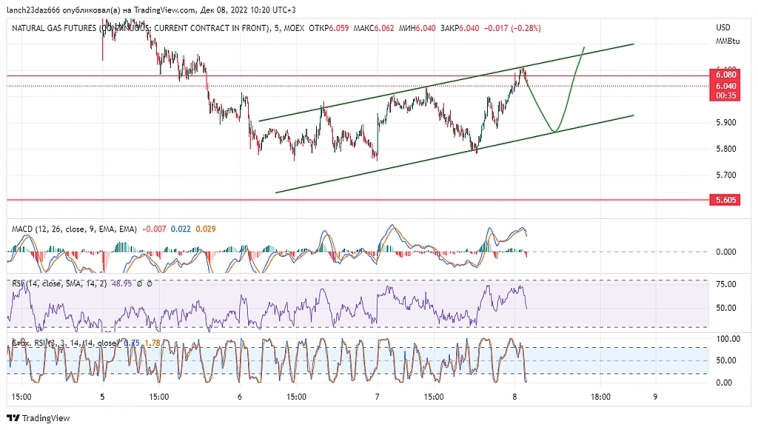Click the MOEX exchange label in the legend
758x430 pixels.
pos(293,28)
